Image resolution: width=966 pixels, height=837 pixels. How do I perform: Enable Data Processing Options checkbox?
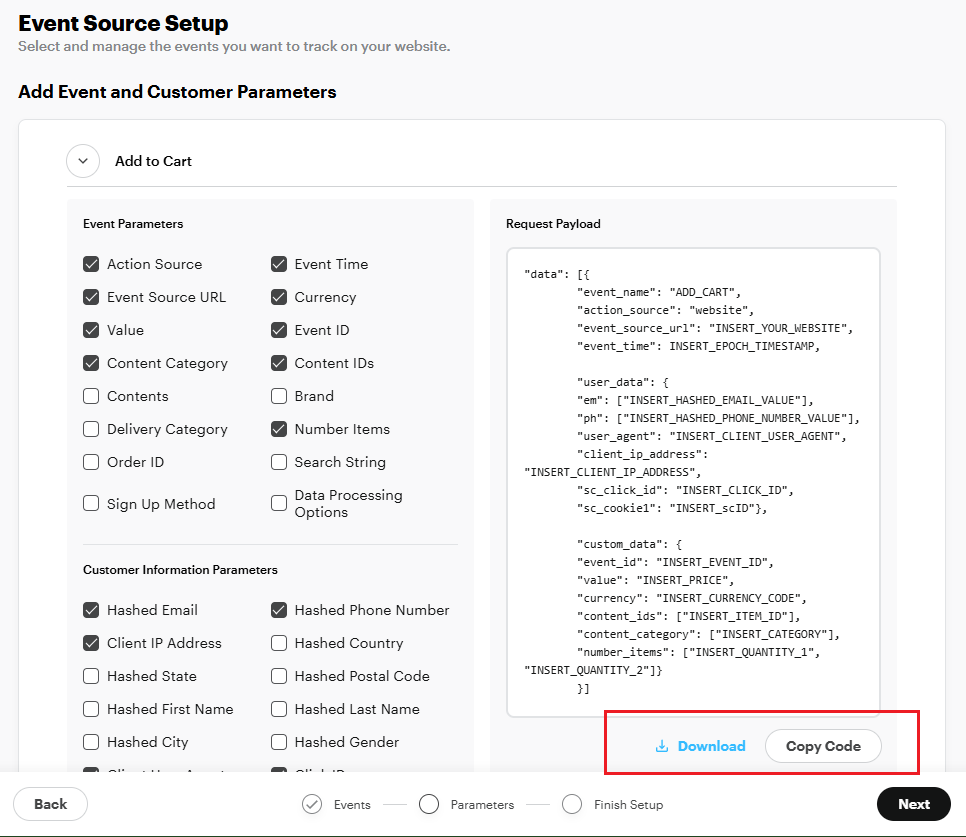(279, 503)
